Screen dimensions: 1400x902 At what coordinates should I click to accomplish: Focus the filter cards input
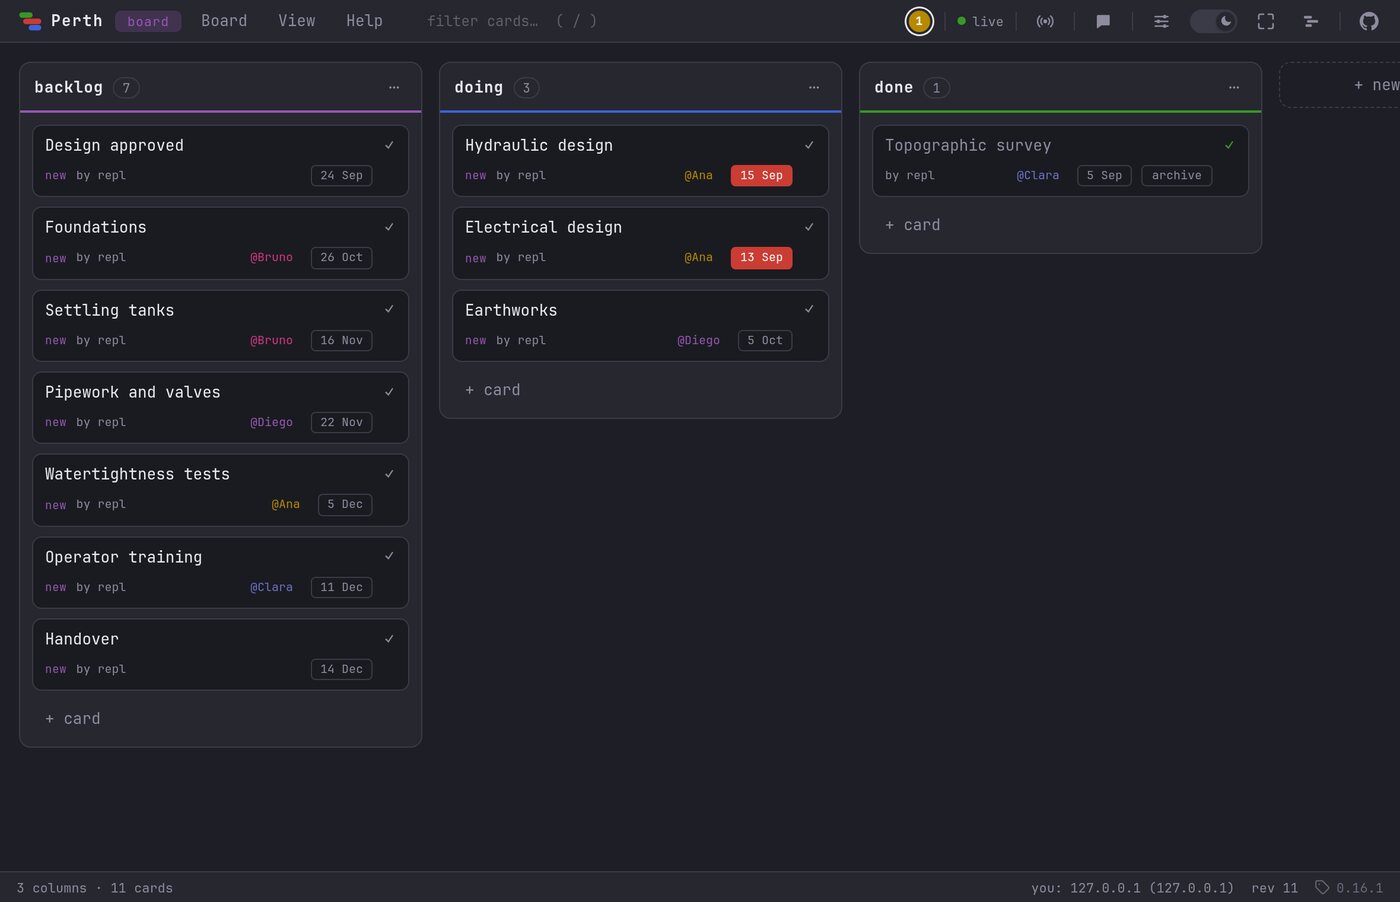511,21
